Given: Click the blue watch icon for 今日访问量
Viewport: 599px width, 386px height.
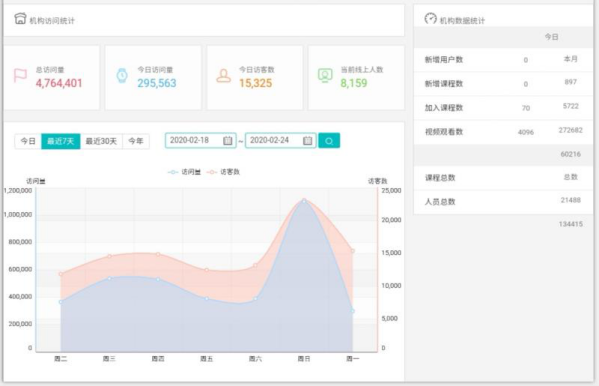Looking at the screenshot, I should point(122,75).
